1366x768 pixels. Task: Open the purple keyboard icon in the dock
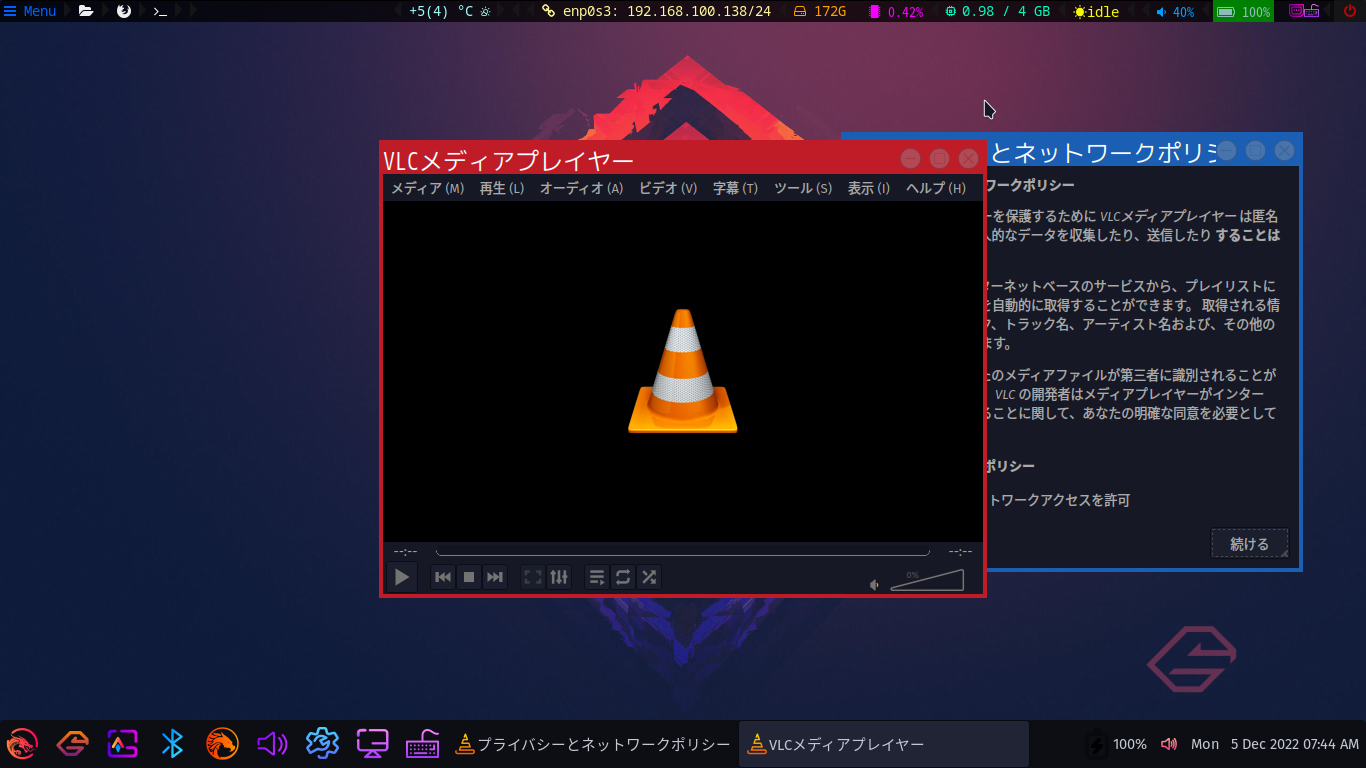coord(422,744)
